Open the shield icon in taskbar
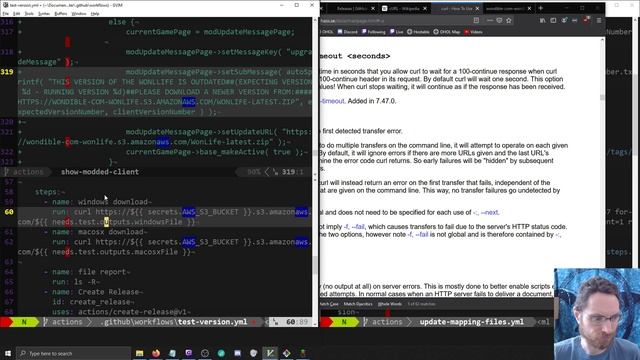Viewport: 640px width, 360px height. (254, 353)
